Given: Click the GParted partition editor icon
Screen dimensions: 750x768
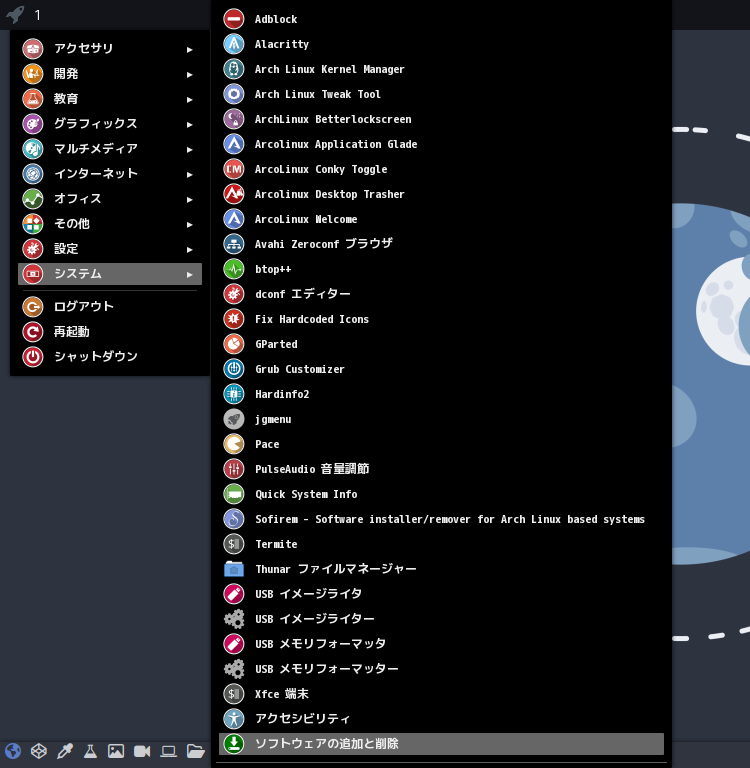Looking at the screenshot, I should (x=233, y=344).
